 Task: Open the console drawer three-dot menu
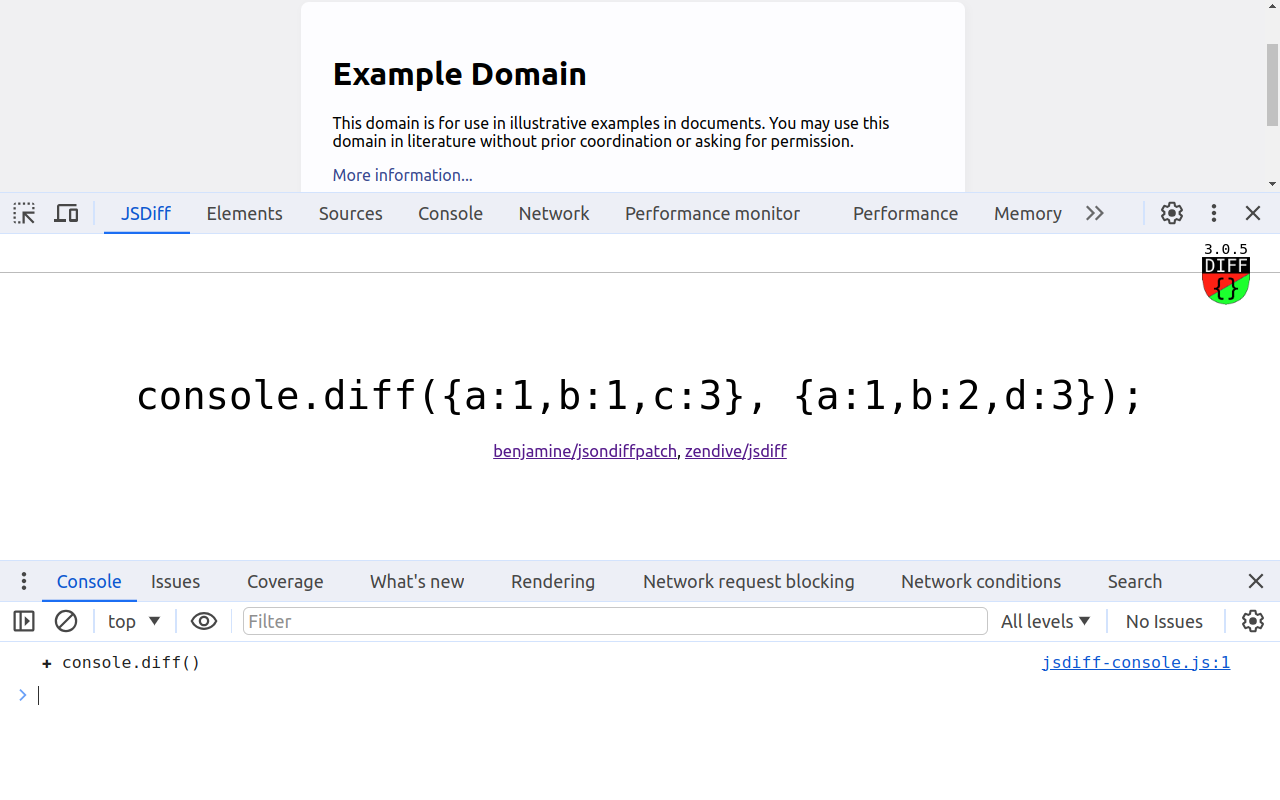point(23,581)
